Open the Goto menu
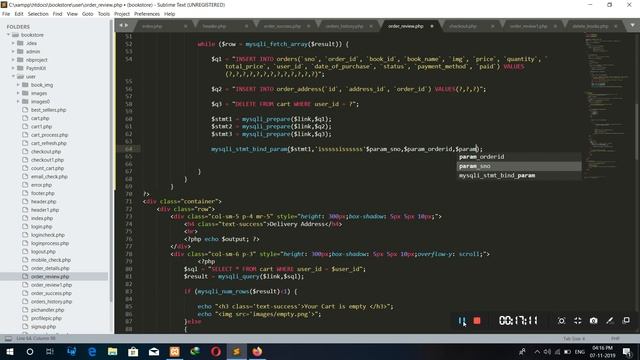640x360 pixels. (87, 14)
